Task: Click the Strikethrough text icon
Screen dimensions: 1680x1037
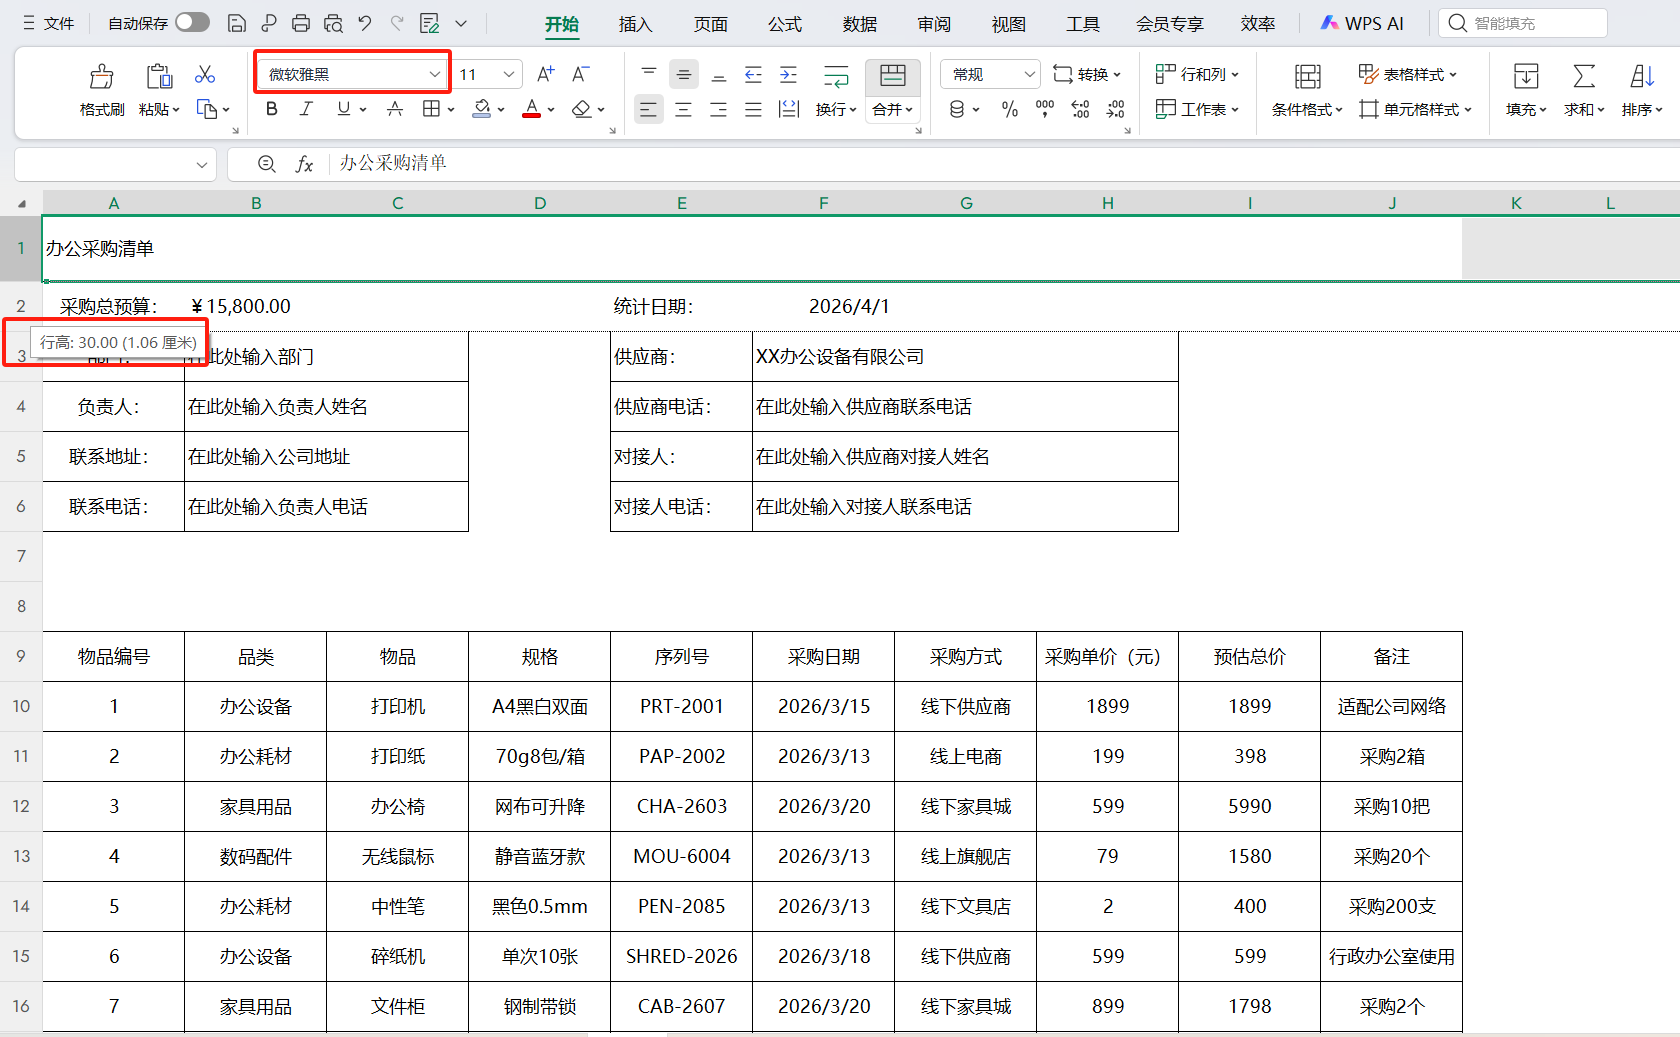Action: click(x=395, y=109)
